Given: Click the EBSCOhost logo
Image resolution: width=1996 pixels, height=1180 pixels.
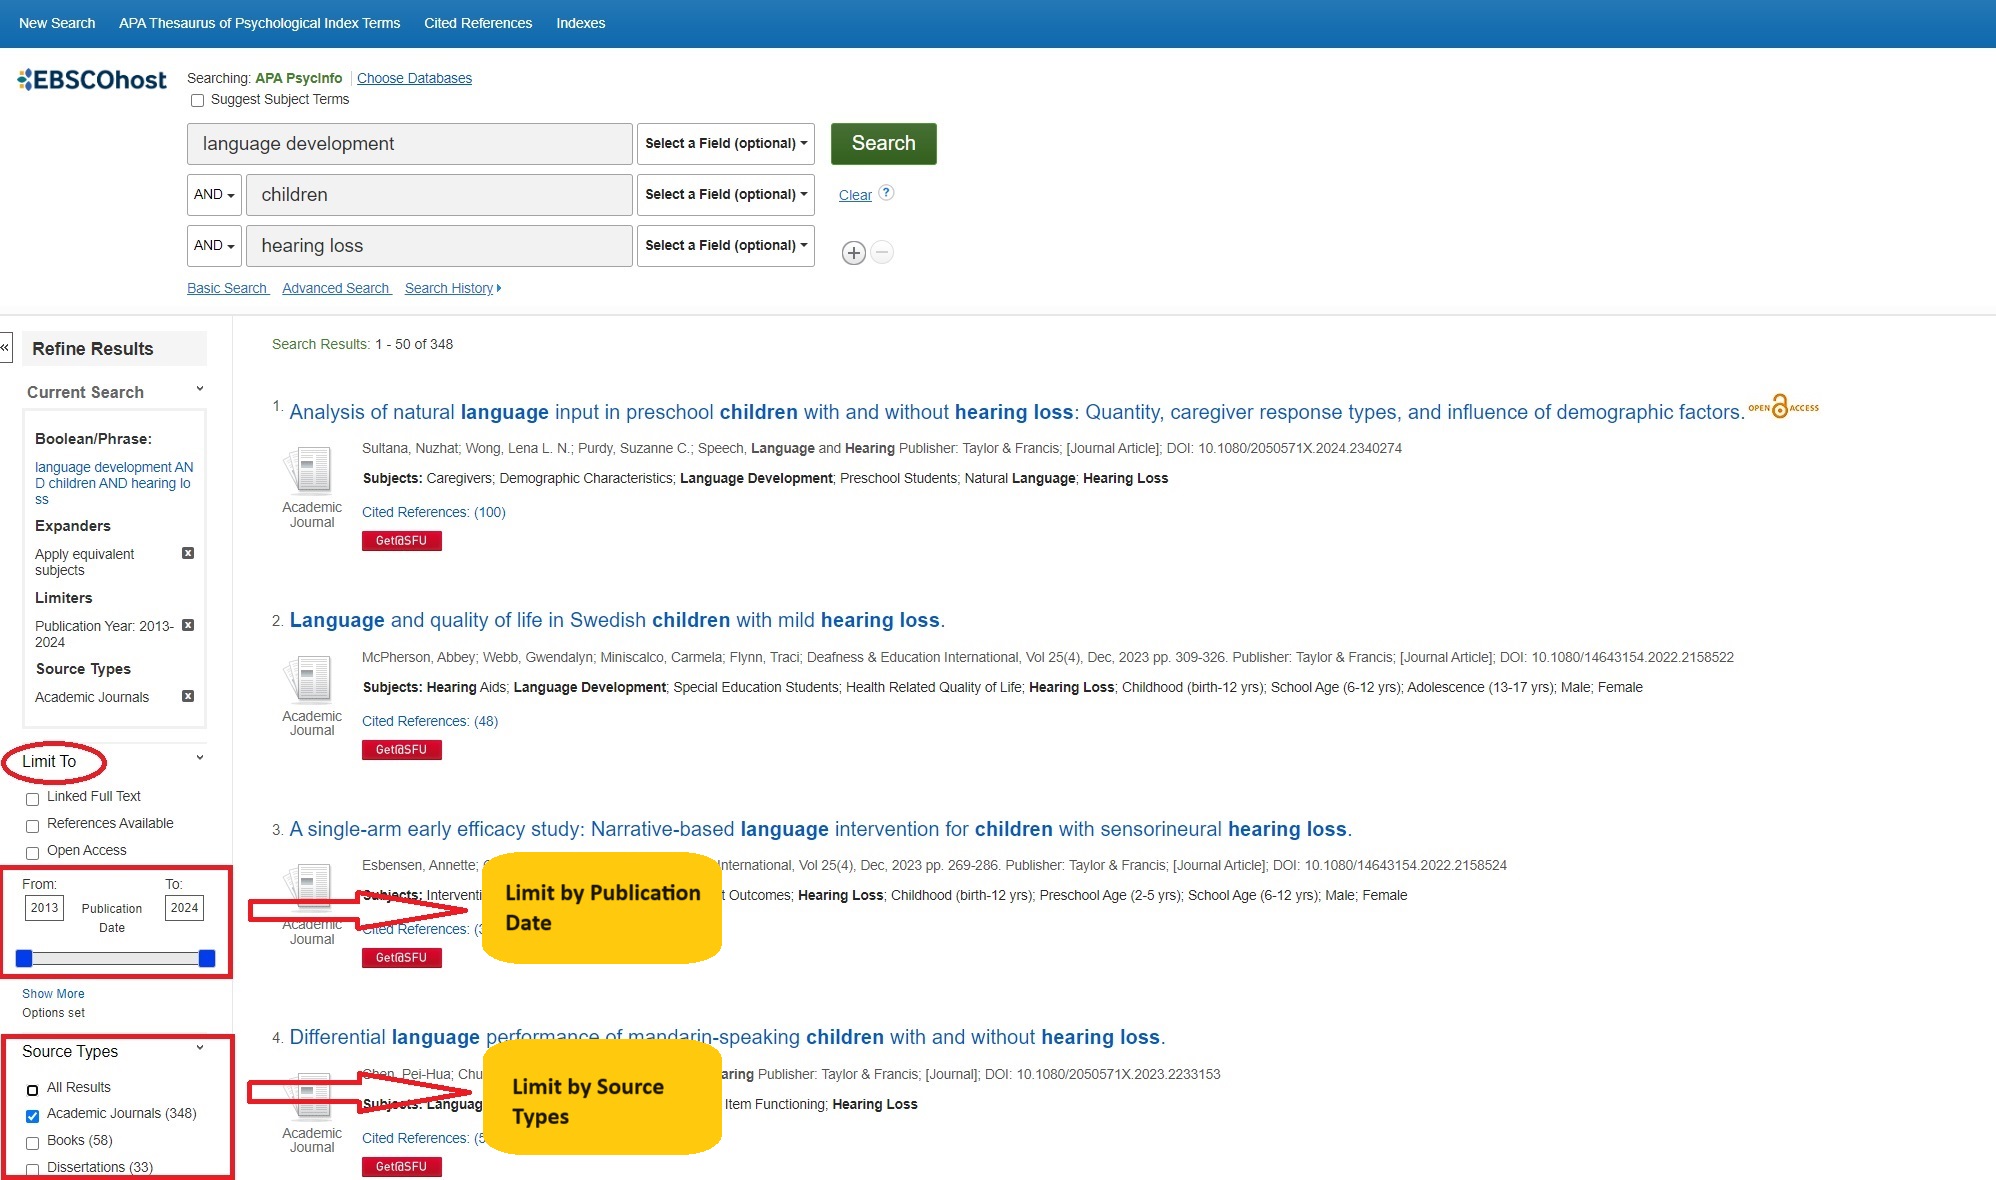Looking at the screenshot, I should click(92, 80).
